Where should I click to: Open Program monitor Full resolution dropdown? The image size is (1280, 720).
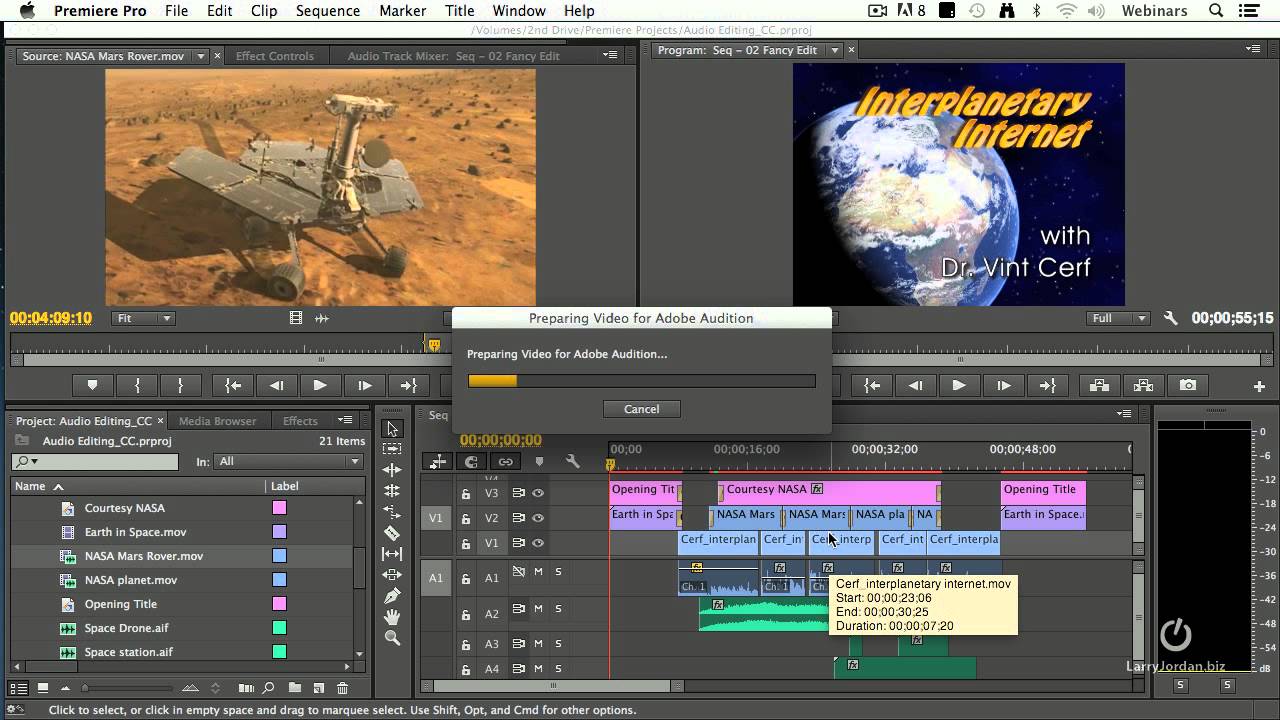[x=1119, y=318]
